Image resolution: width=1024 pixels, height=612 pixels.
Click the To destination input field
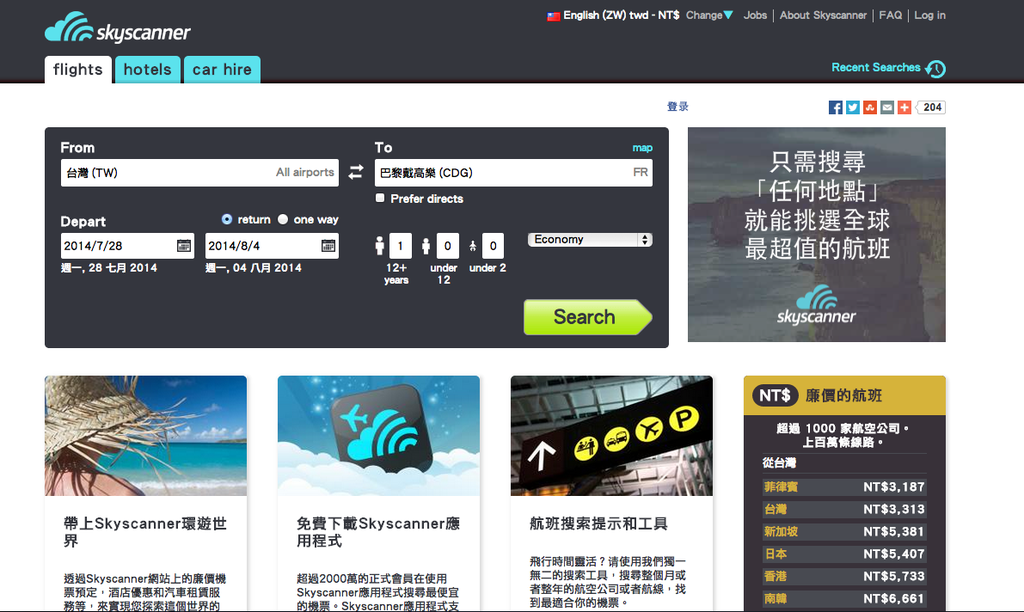[513, 172]
